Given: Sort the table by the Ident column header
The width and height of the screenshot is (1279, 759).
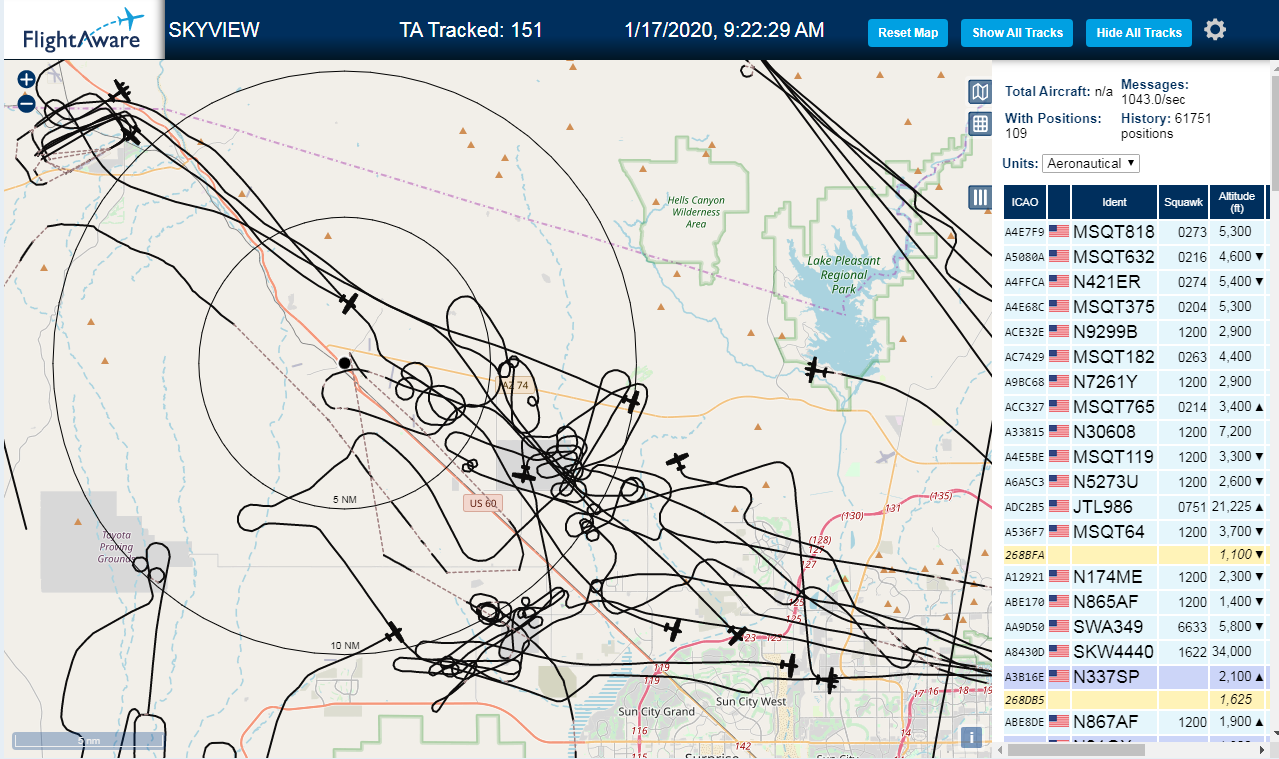Looking at the screenshot, I should coord(1114,202).
